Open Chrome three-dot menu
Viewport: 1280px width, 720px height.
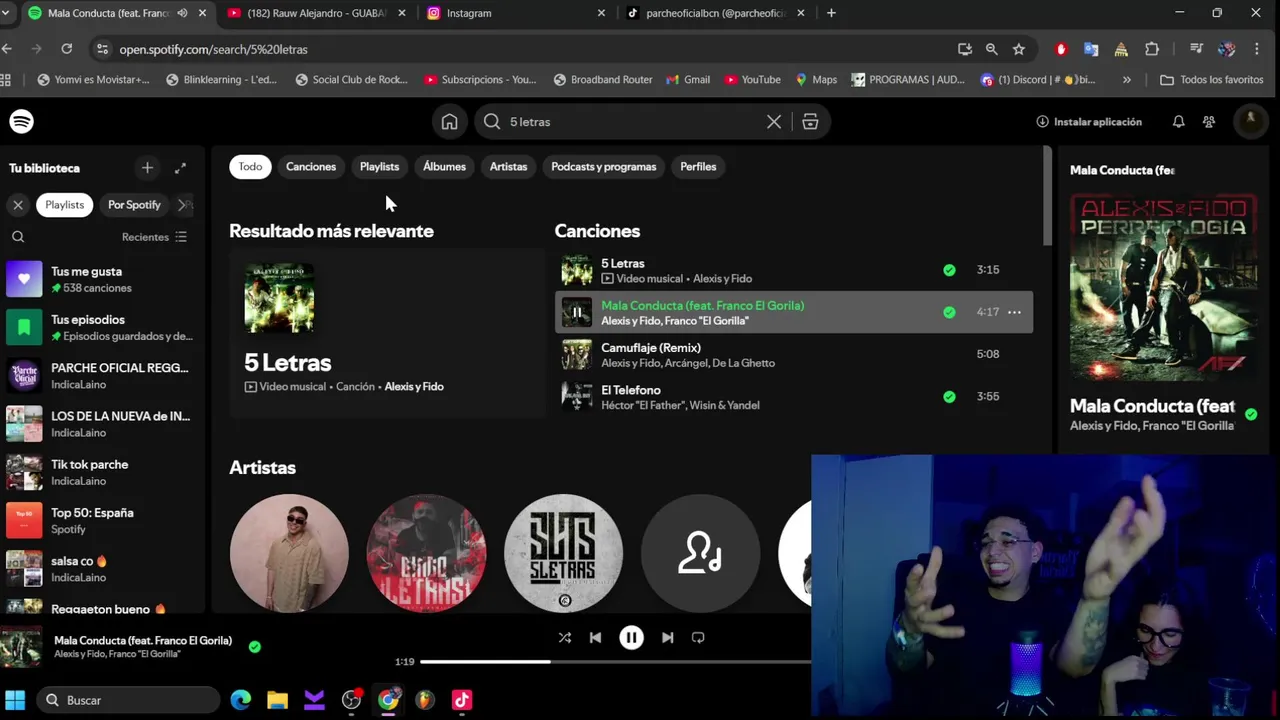click(x=1257, y=49)
